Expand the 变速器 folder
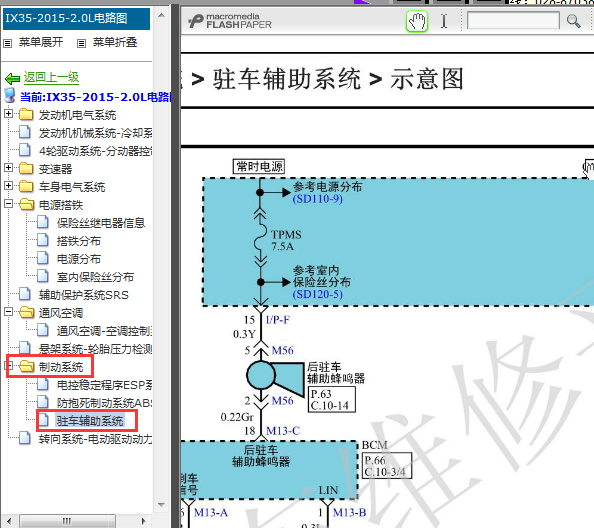594x528 pixels. 8,168
